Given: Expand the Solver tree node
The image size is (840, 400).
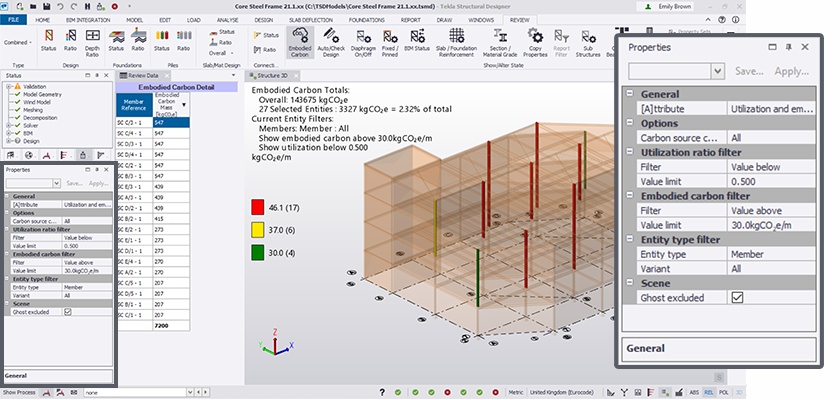Looking at the screenshot, I should (9, 125).
